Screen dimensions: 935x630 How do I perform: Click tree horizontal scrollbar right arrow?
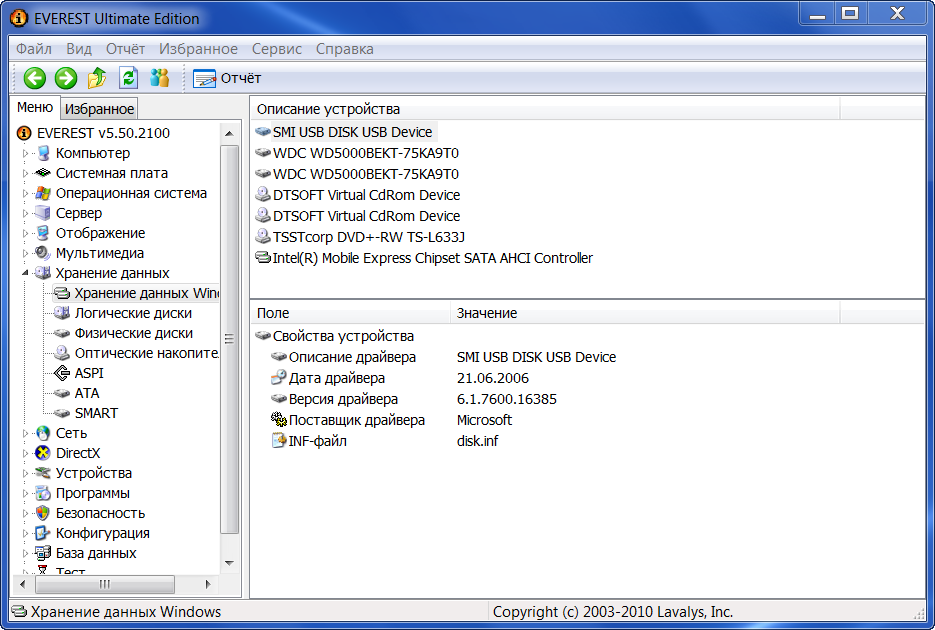pos(208,584)
